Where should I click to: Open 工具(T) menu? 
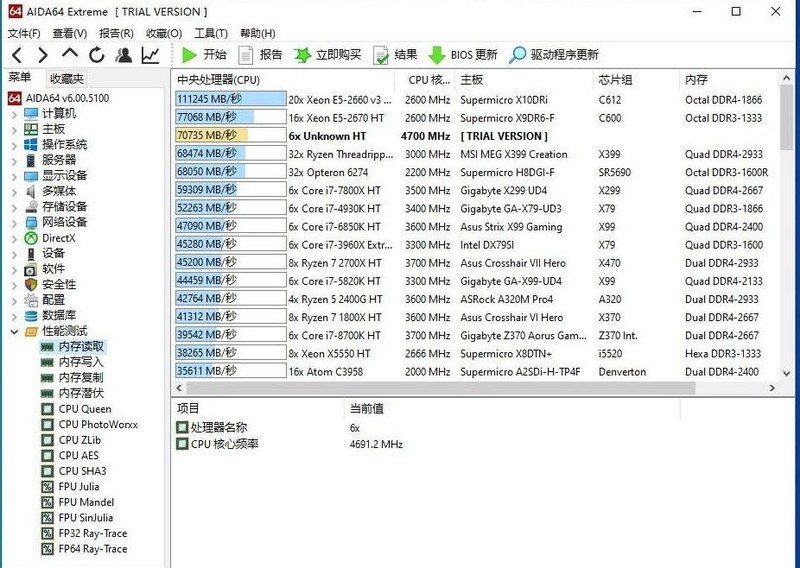pyautogui.click(x=211, y=34)
